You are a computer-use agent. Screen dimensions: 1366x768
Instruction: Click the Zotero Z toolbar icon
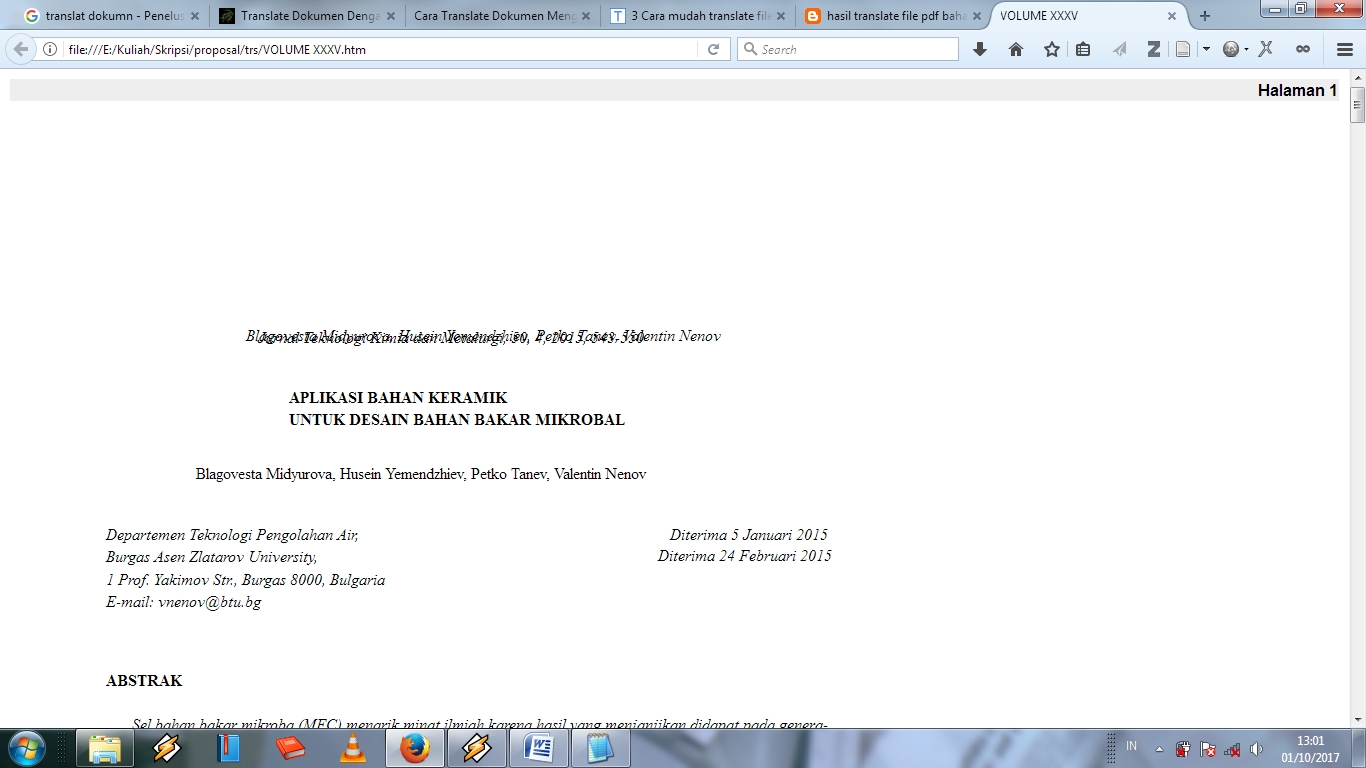pyautogui.click(x=1153, y=49)
